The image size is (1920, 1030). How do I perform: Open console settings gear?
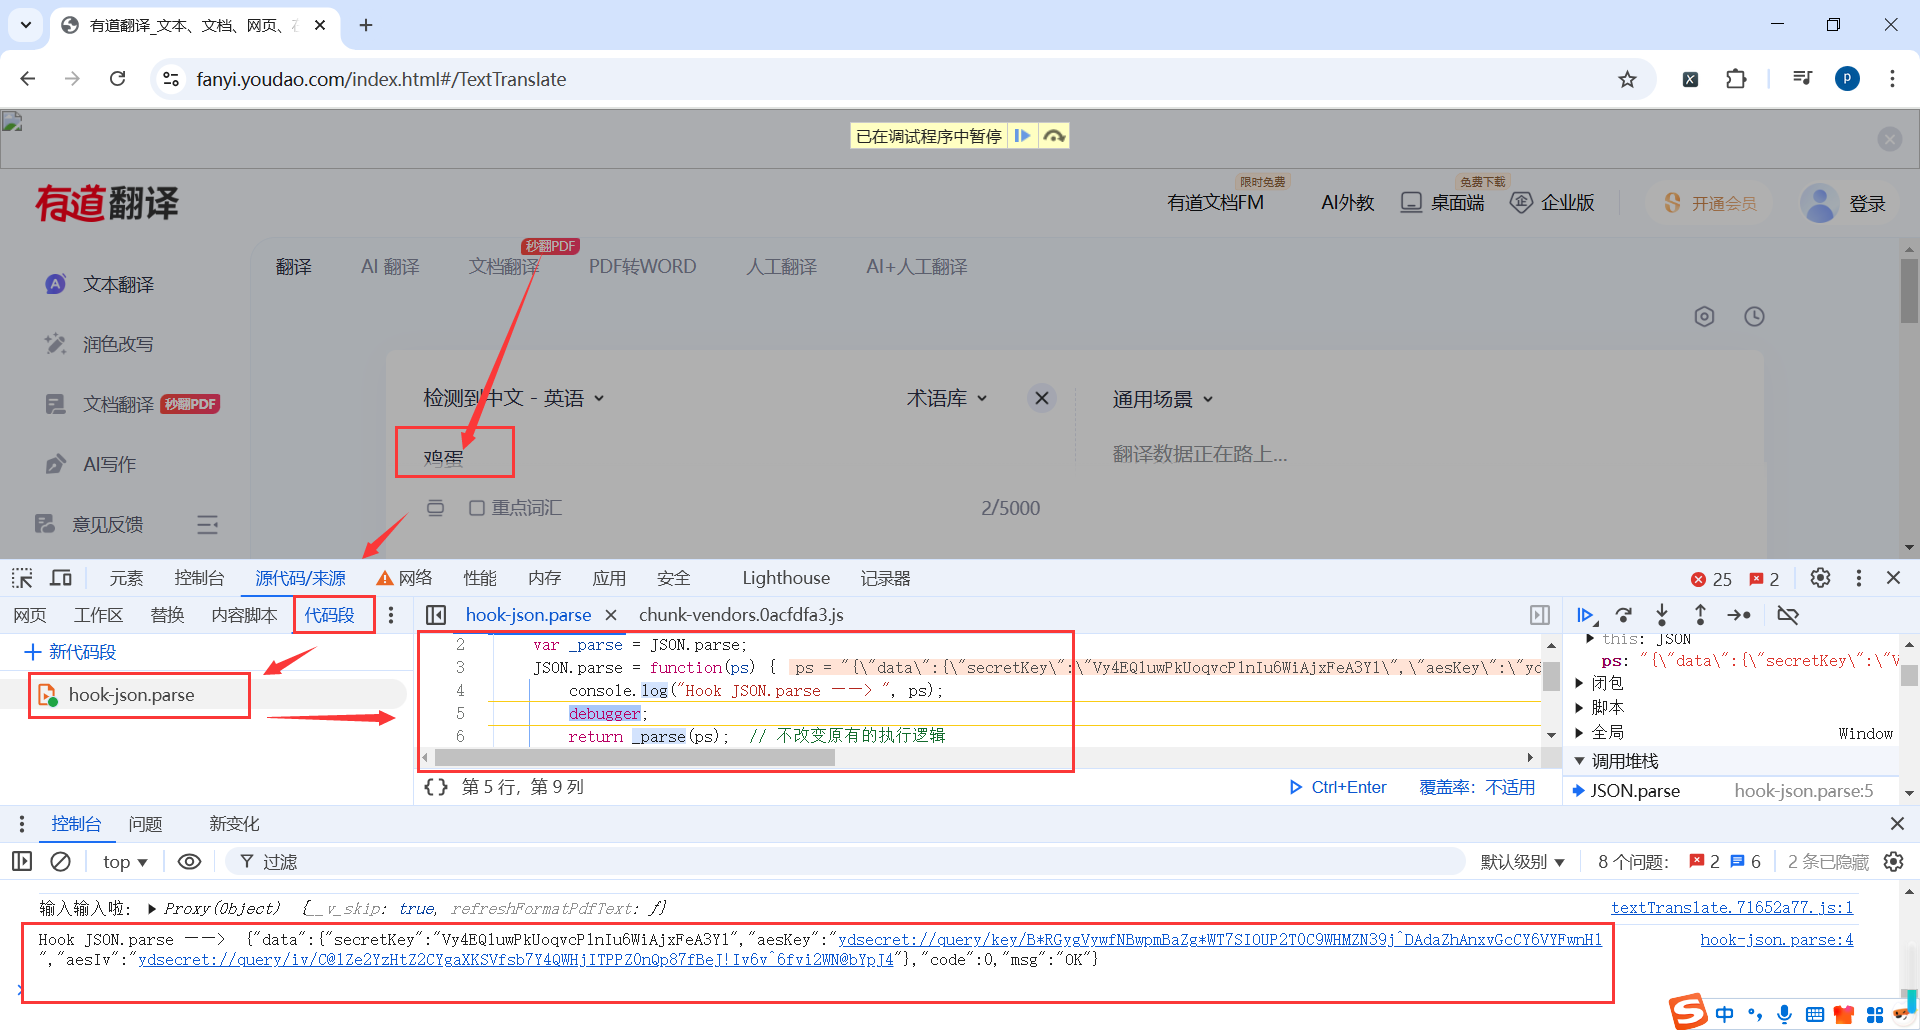[x=1893, y=861]
